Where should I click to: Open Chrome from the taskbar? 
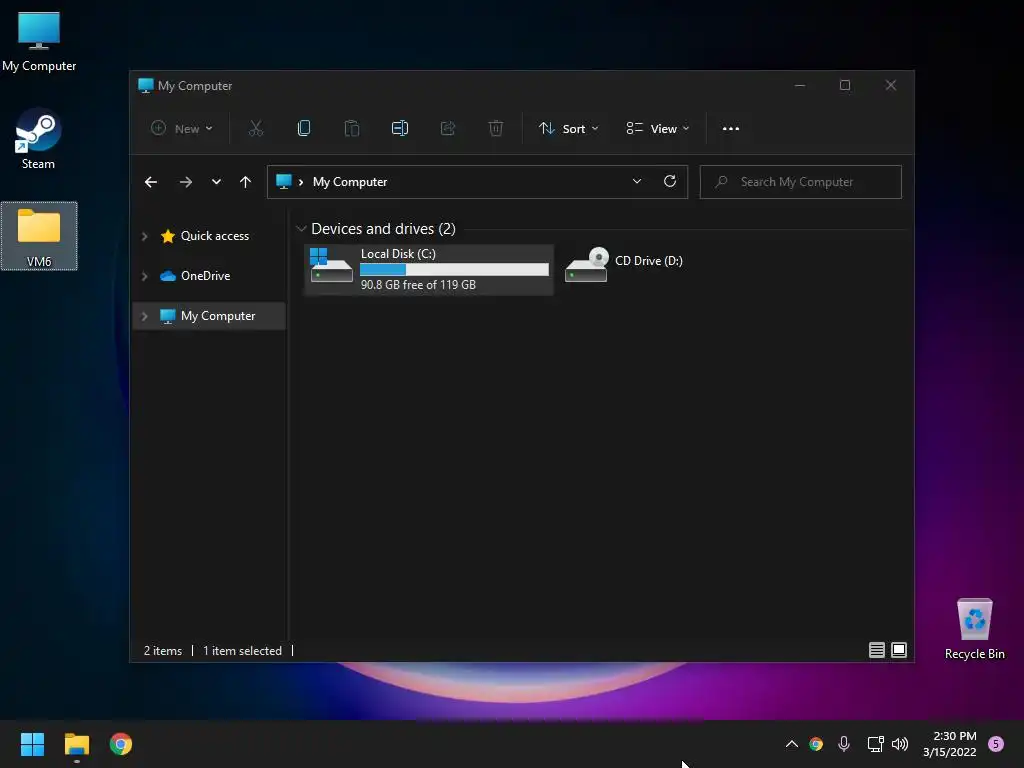(x=121, y=744)
